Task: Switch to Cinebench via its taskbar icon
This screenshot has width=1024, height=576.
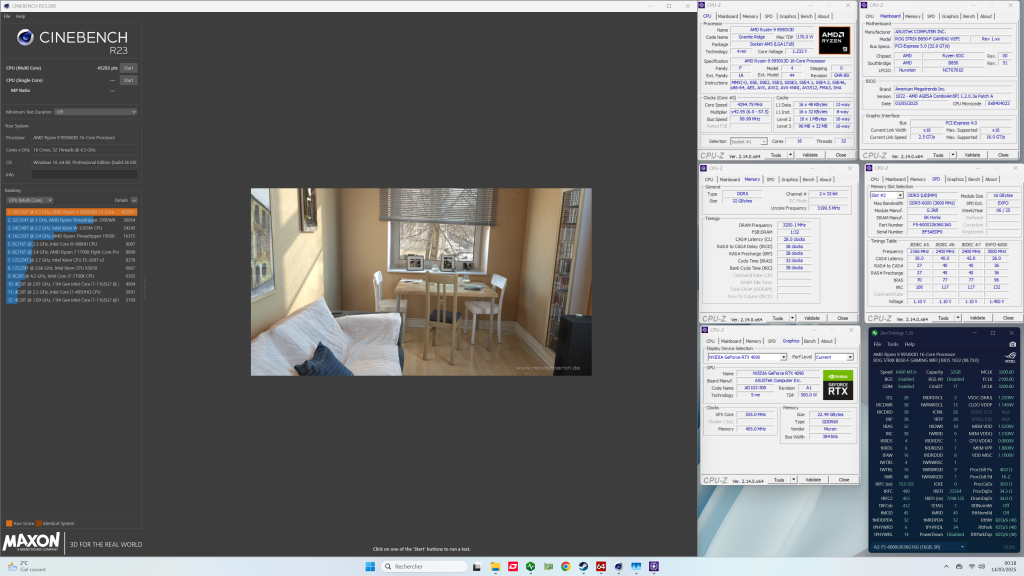Action: point(618,566)
